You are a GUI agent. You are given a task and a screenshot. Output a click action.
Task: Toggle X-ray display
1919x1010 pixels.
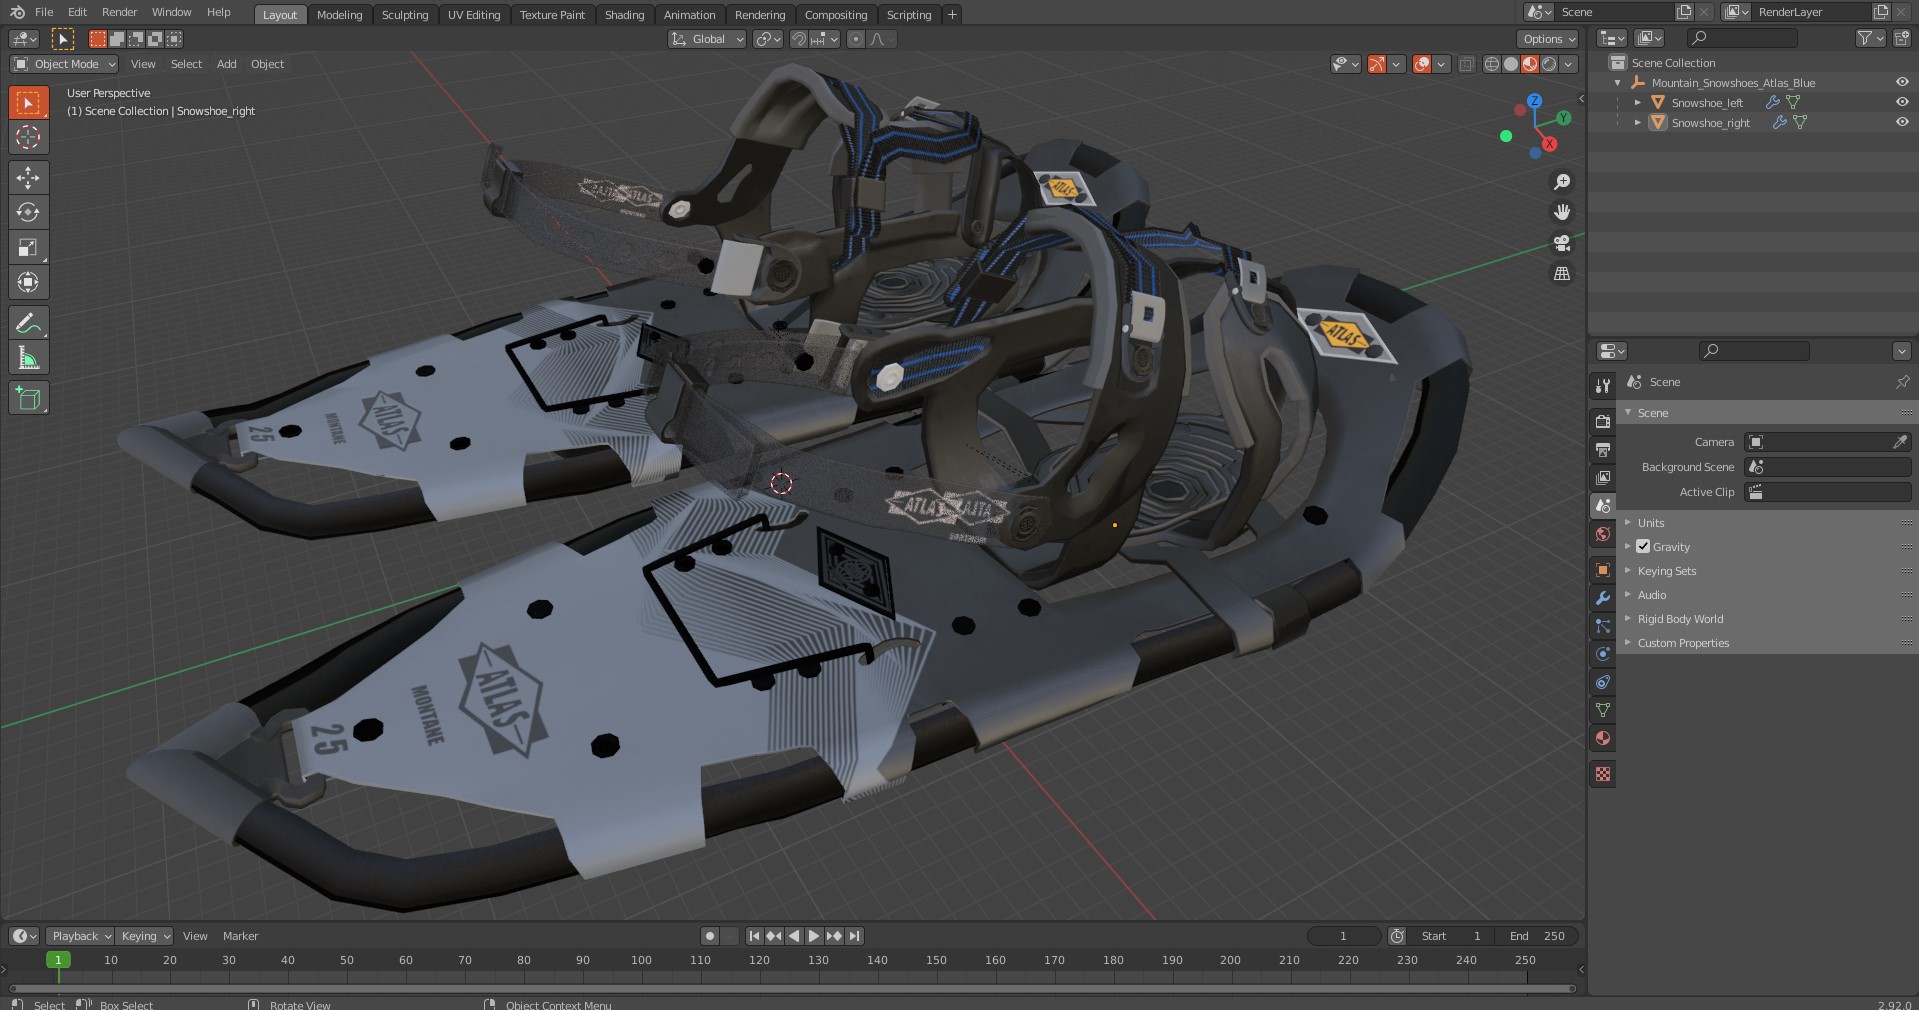pyautogui.click(x=1466, y=64)
